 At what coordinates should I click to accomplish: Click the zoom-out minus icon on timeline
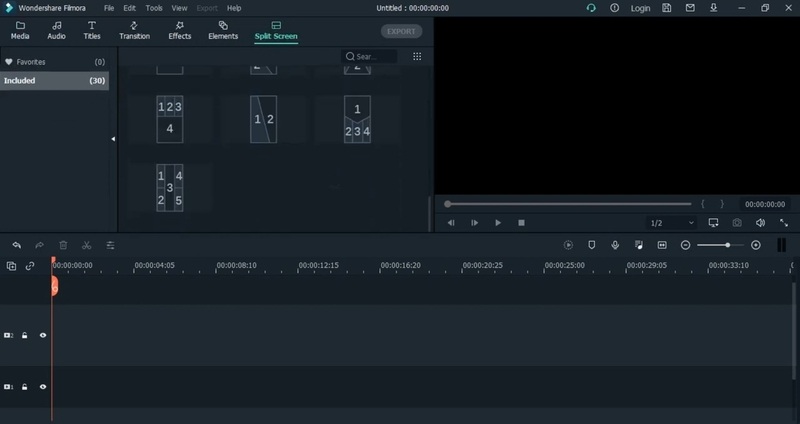[x=686, y=245]
